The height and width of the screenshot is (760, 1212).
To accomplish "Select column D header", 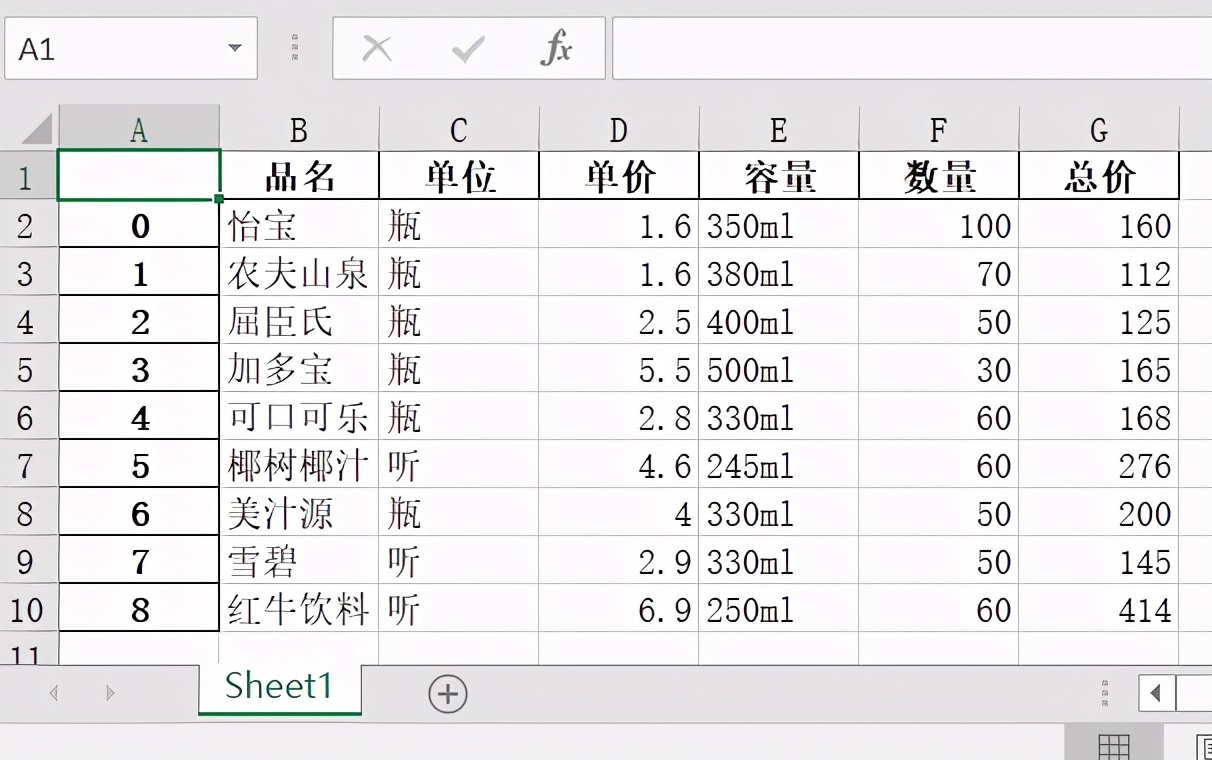I will coord(619,128).
